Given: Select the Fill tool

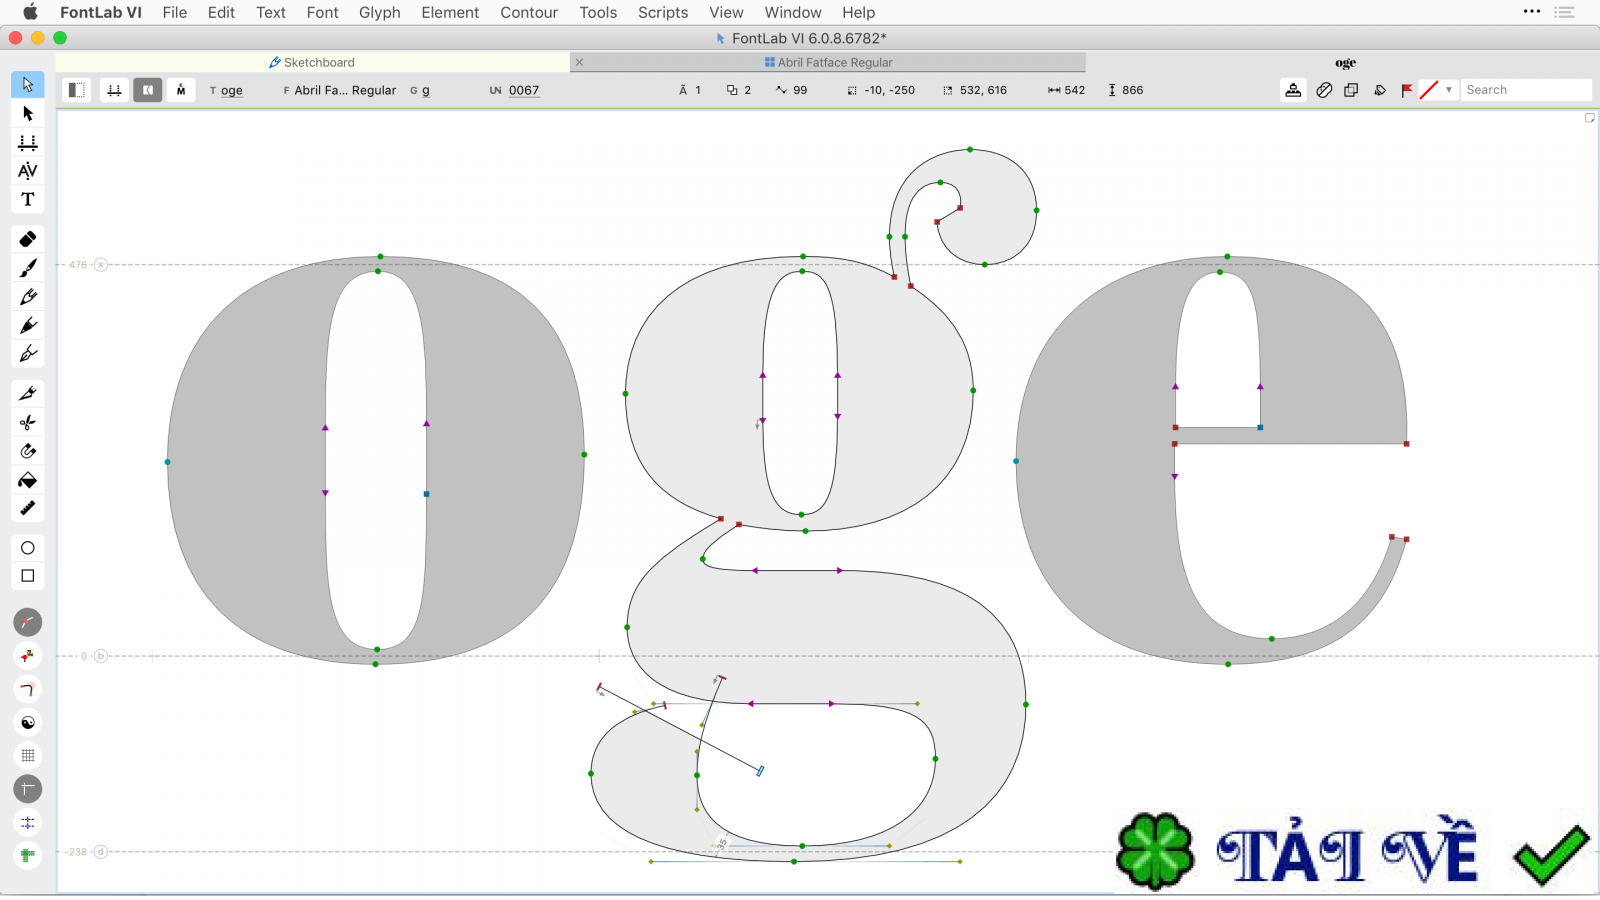Looking at the screenshot, I should tap(27, 480).
